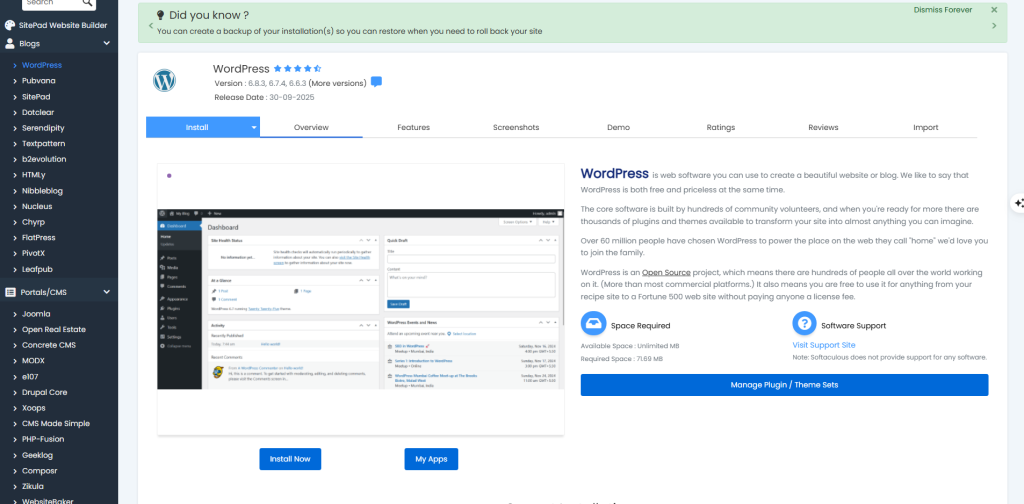
Task: Click the purple carousel dot above screenshot
Action: coord(169,176)
